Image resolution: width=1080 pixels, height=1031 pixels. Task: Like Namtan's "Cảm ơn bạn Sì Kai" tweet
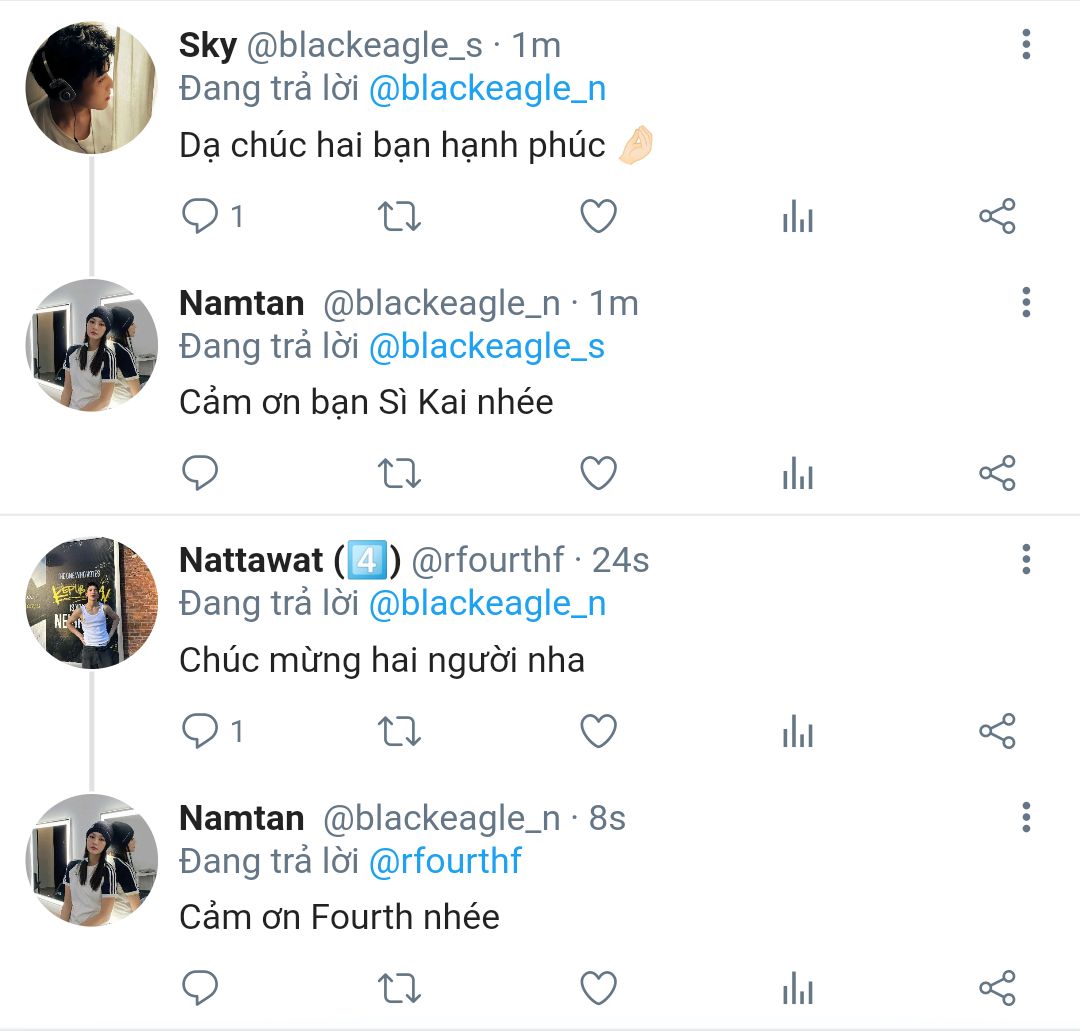(x=598, y=473)
